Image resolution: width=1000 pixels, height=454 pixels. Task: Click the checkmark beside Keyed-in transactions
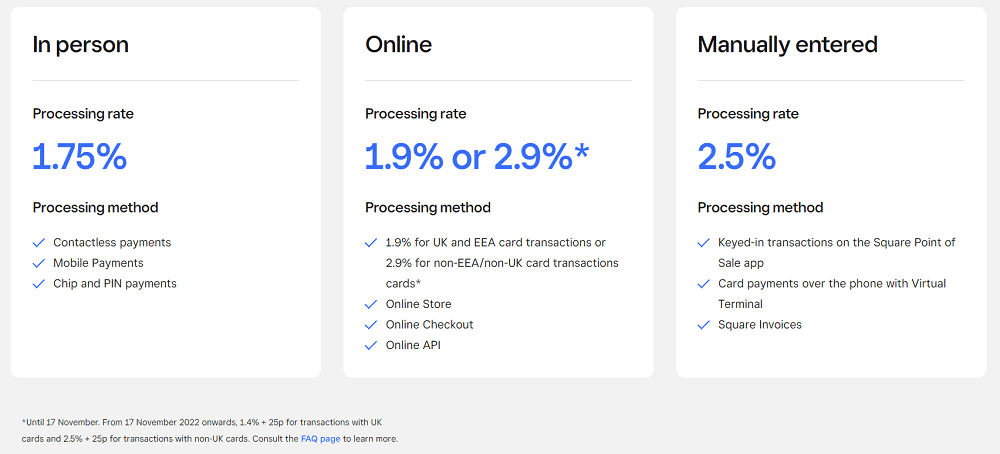(704, 243)
